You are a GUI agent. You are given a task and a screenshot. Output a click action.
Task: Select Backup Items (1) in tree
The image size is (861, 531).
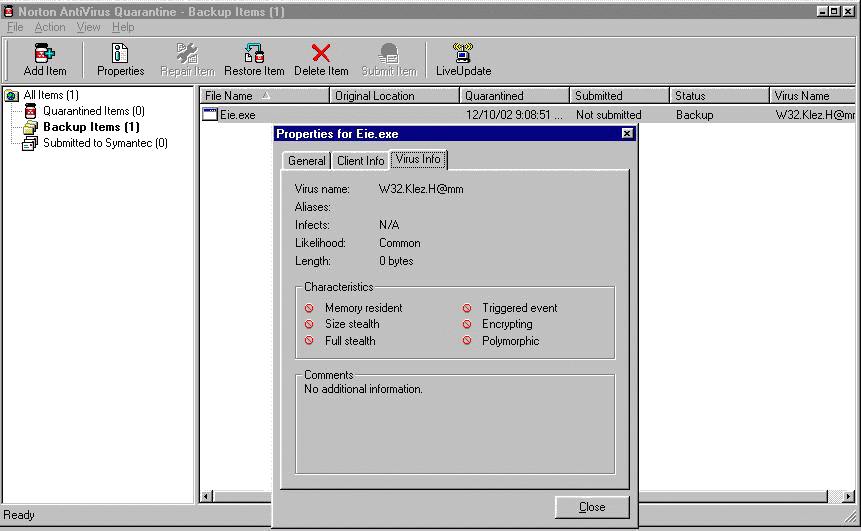tap(93, 127)
